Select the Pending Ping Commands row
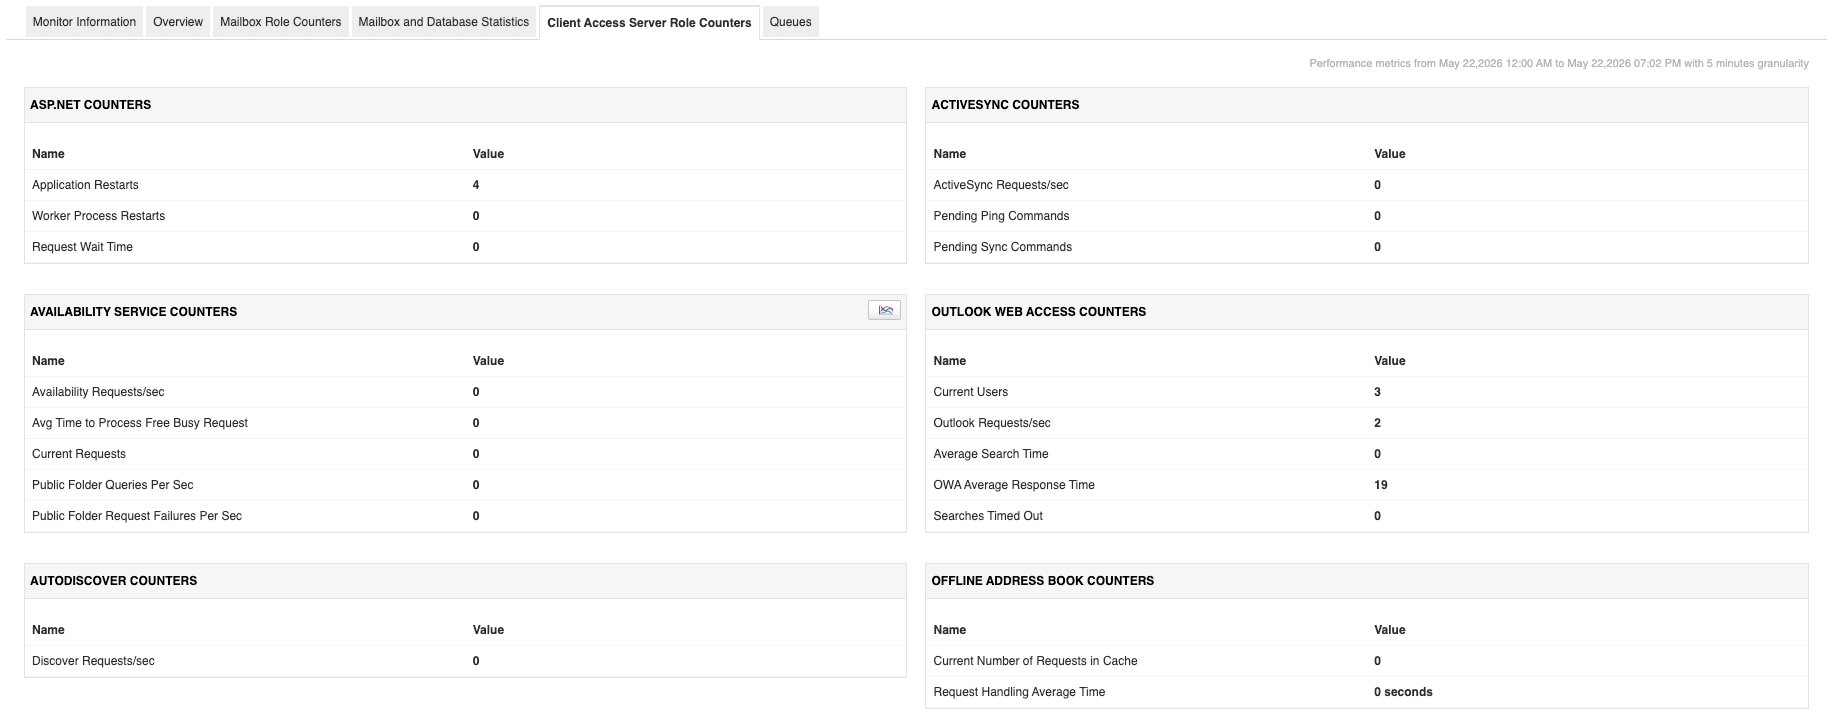The width and height of the screenshot is (1833, 723). pyautogui.click(x=1366, y=216)
